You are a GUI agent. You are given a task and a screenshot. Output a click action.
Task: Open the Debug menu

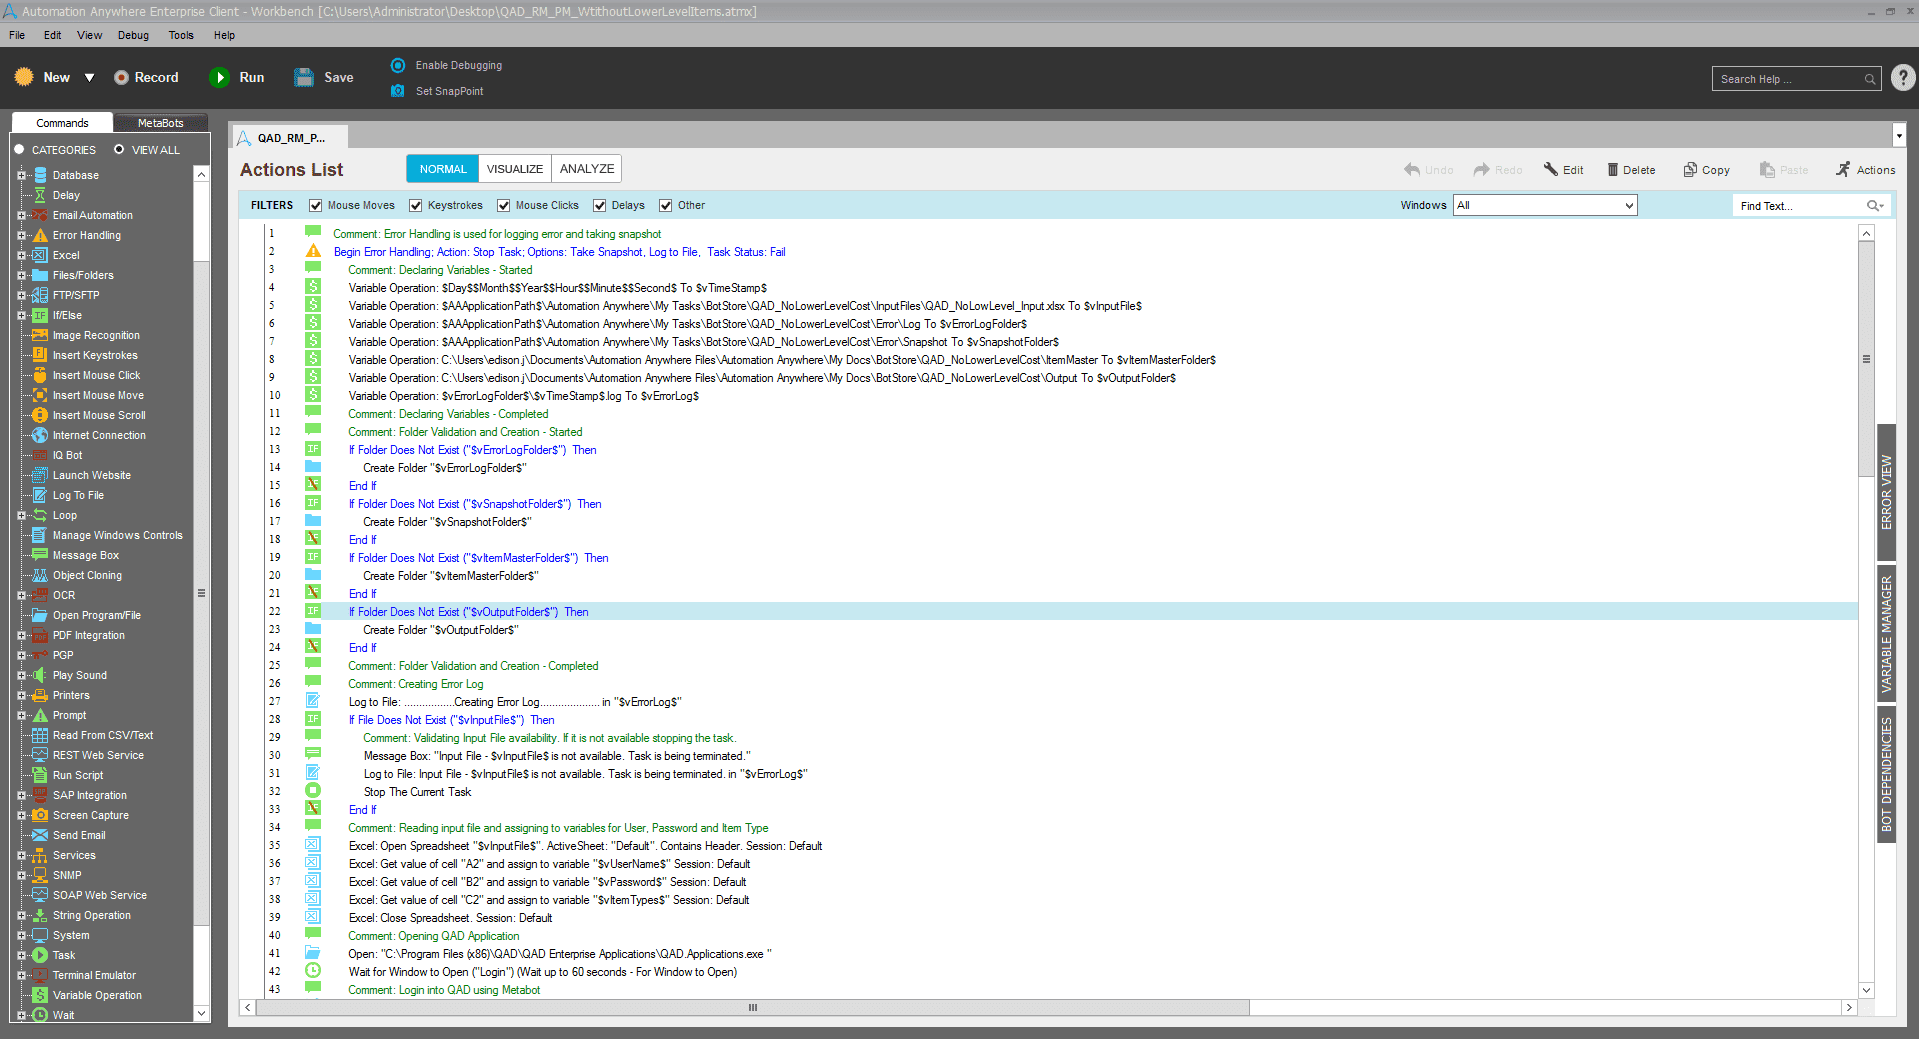point(133,35)
